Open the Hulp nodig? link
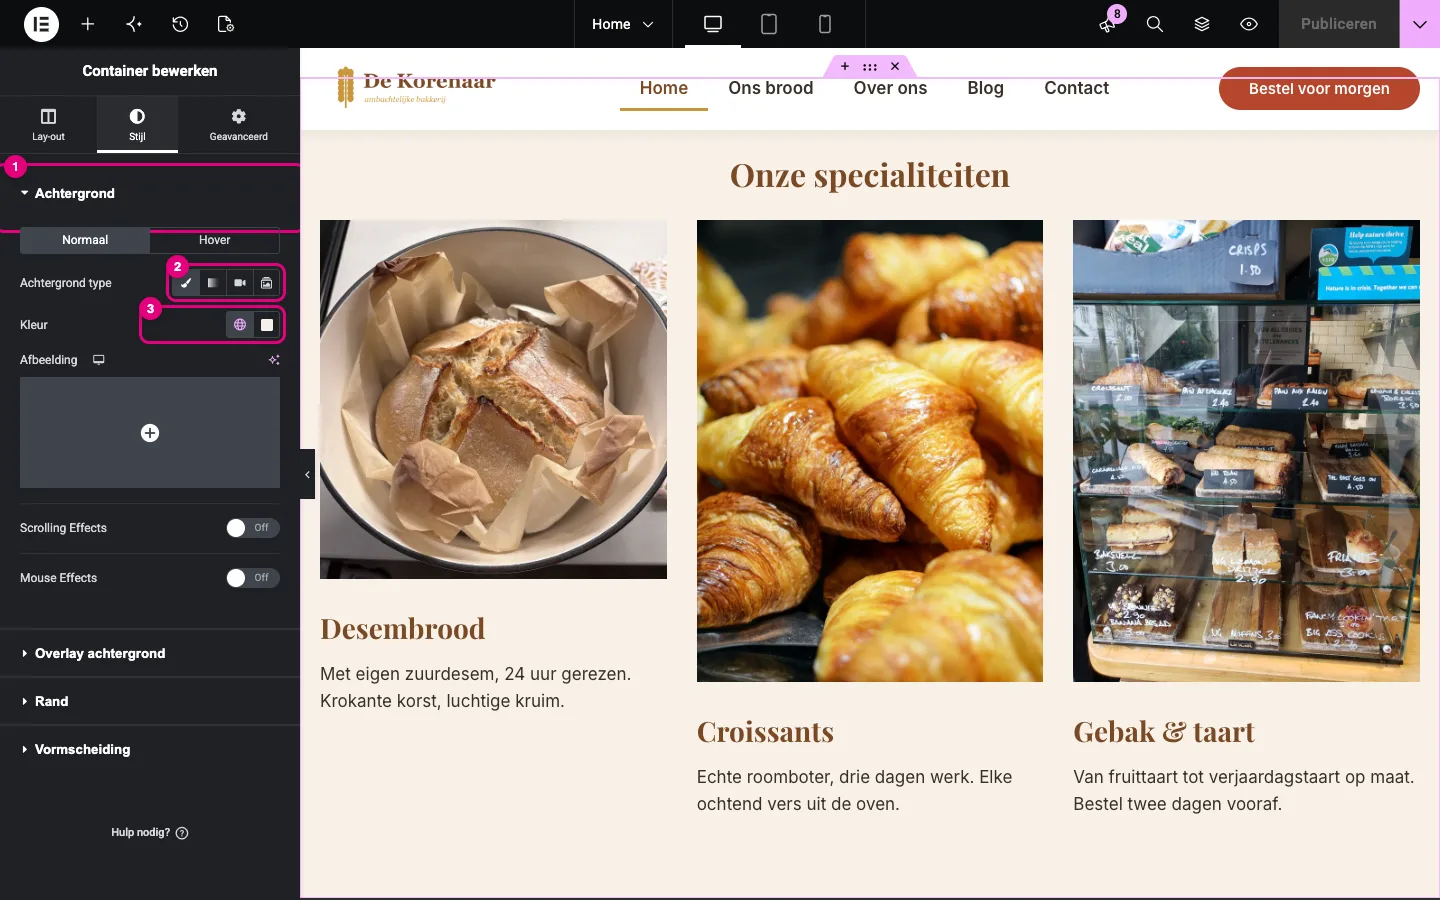 point(150,832)
